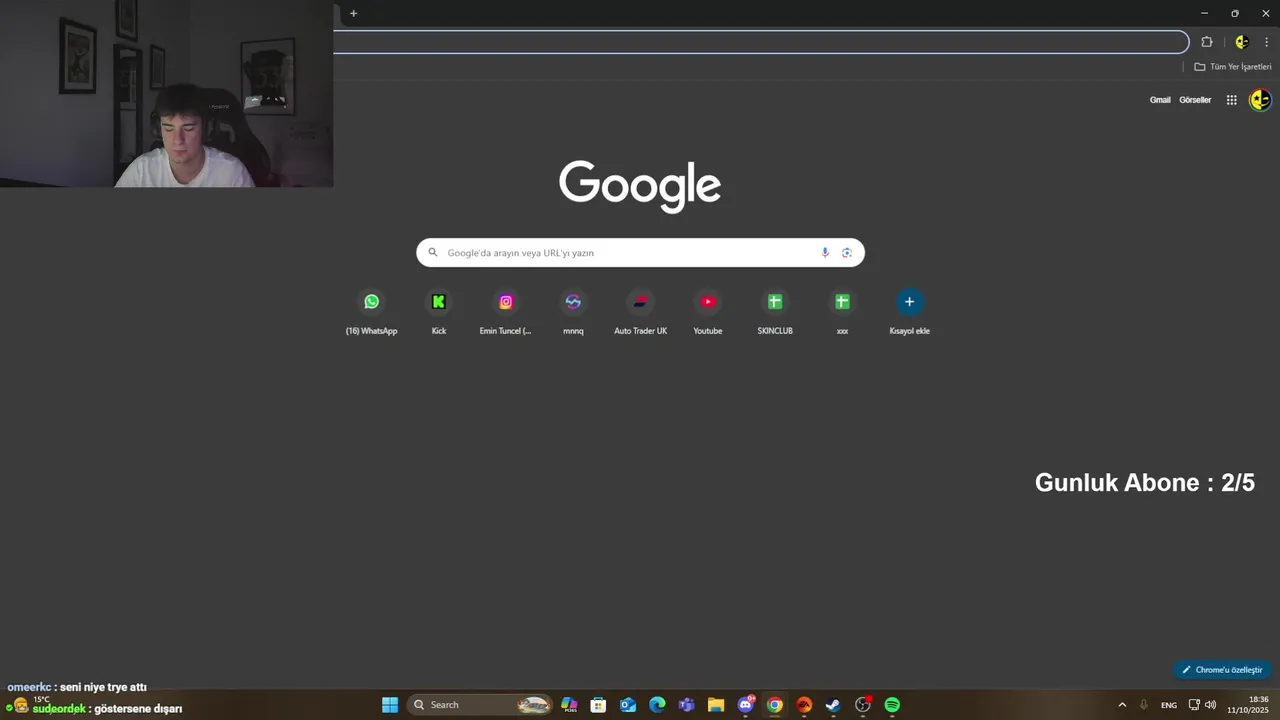Click the Görseller link
This screenshot has height=720, width=1280.
(1195, 100)
